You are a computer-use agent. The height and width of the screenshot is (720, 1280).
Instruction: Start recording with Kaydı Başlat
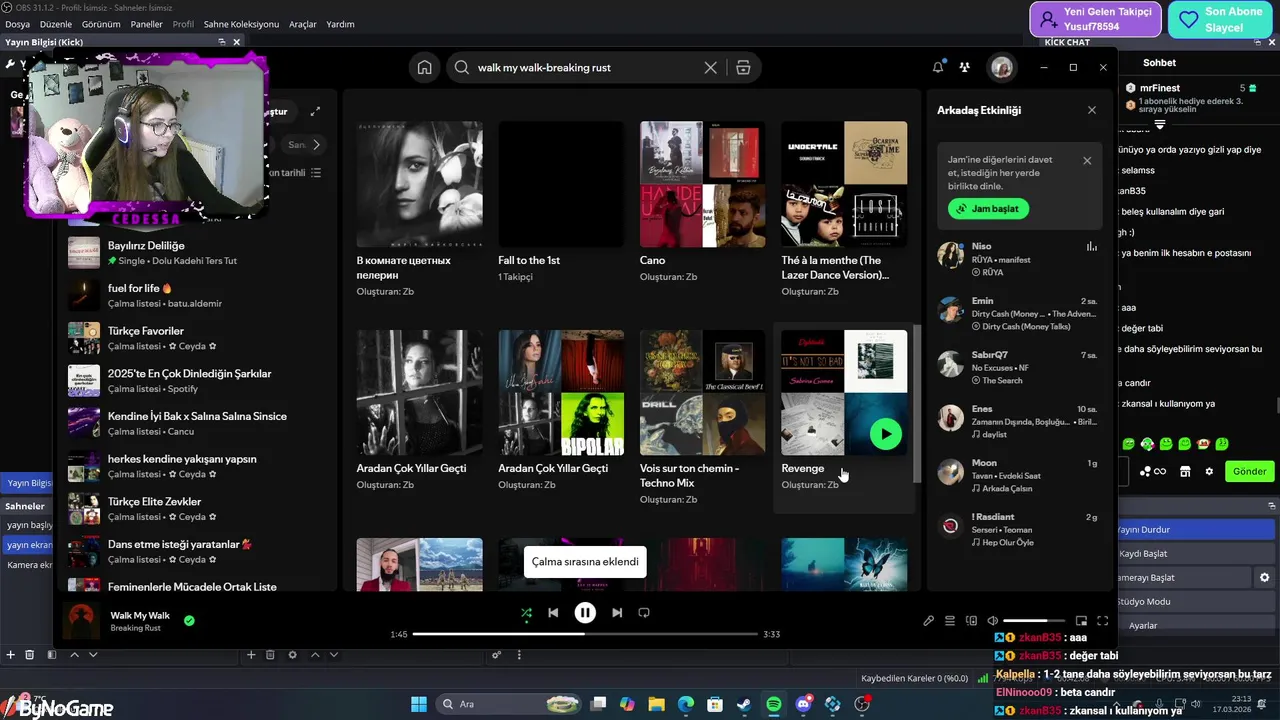click(1195, 553)
